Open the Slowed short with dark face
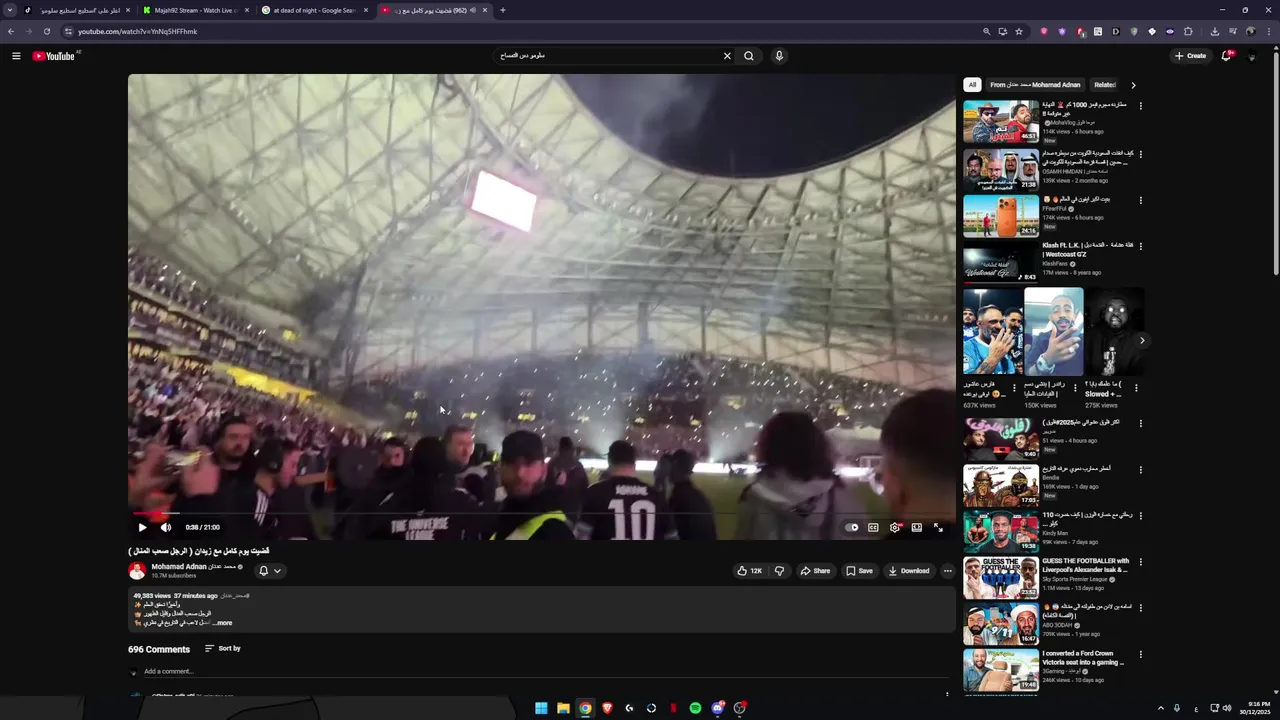 click(1114, 331)
